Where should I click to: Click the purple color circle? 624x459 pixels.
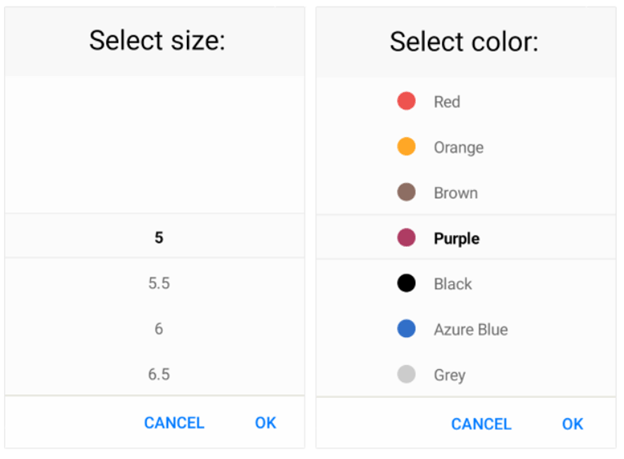point(406,238)
